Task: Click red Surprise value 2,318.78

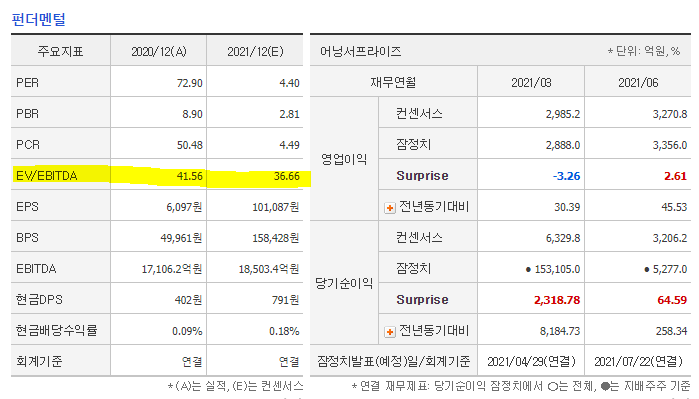Action: pyautogui.click(x=557, y=300)
